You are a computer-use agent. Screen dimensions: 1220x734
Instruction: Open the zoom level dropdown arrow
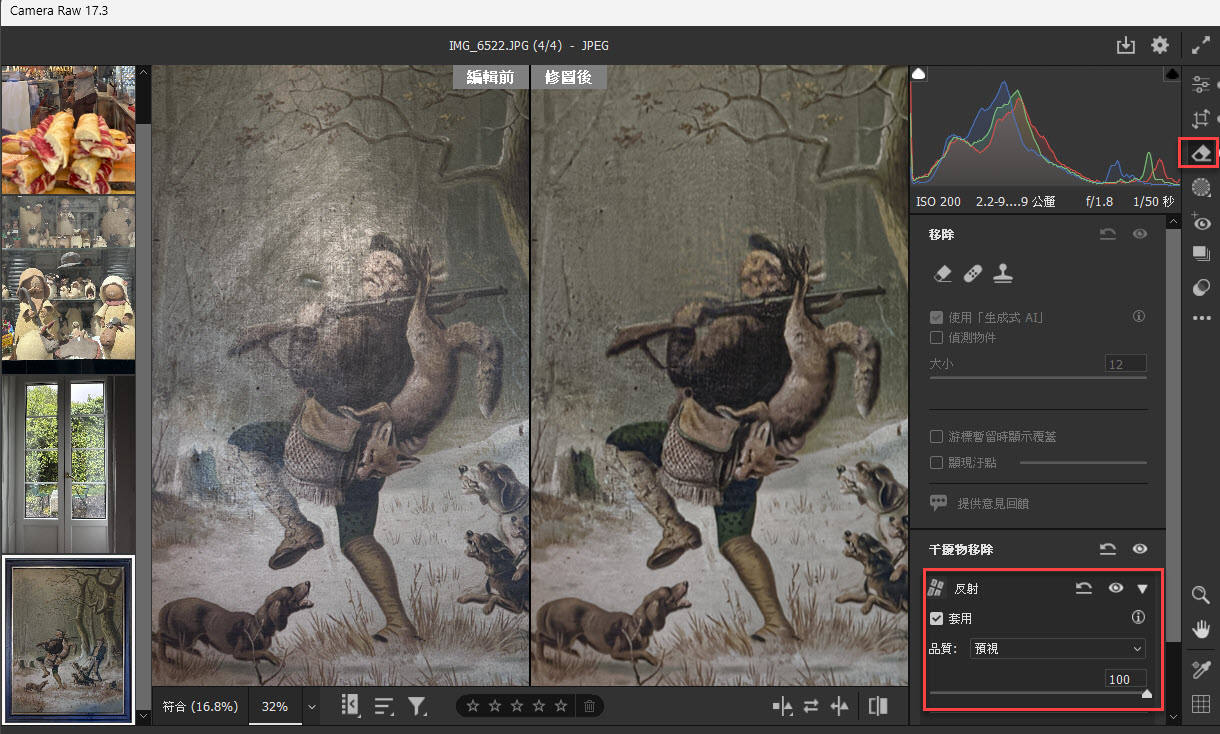[311, 706]
